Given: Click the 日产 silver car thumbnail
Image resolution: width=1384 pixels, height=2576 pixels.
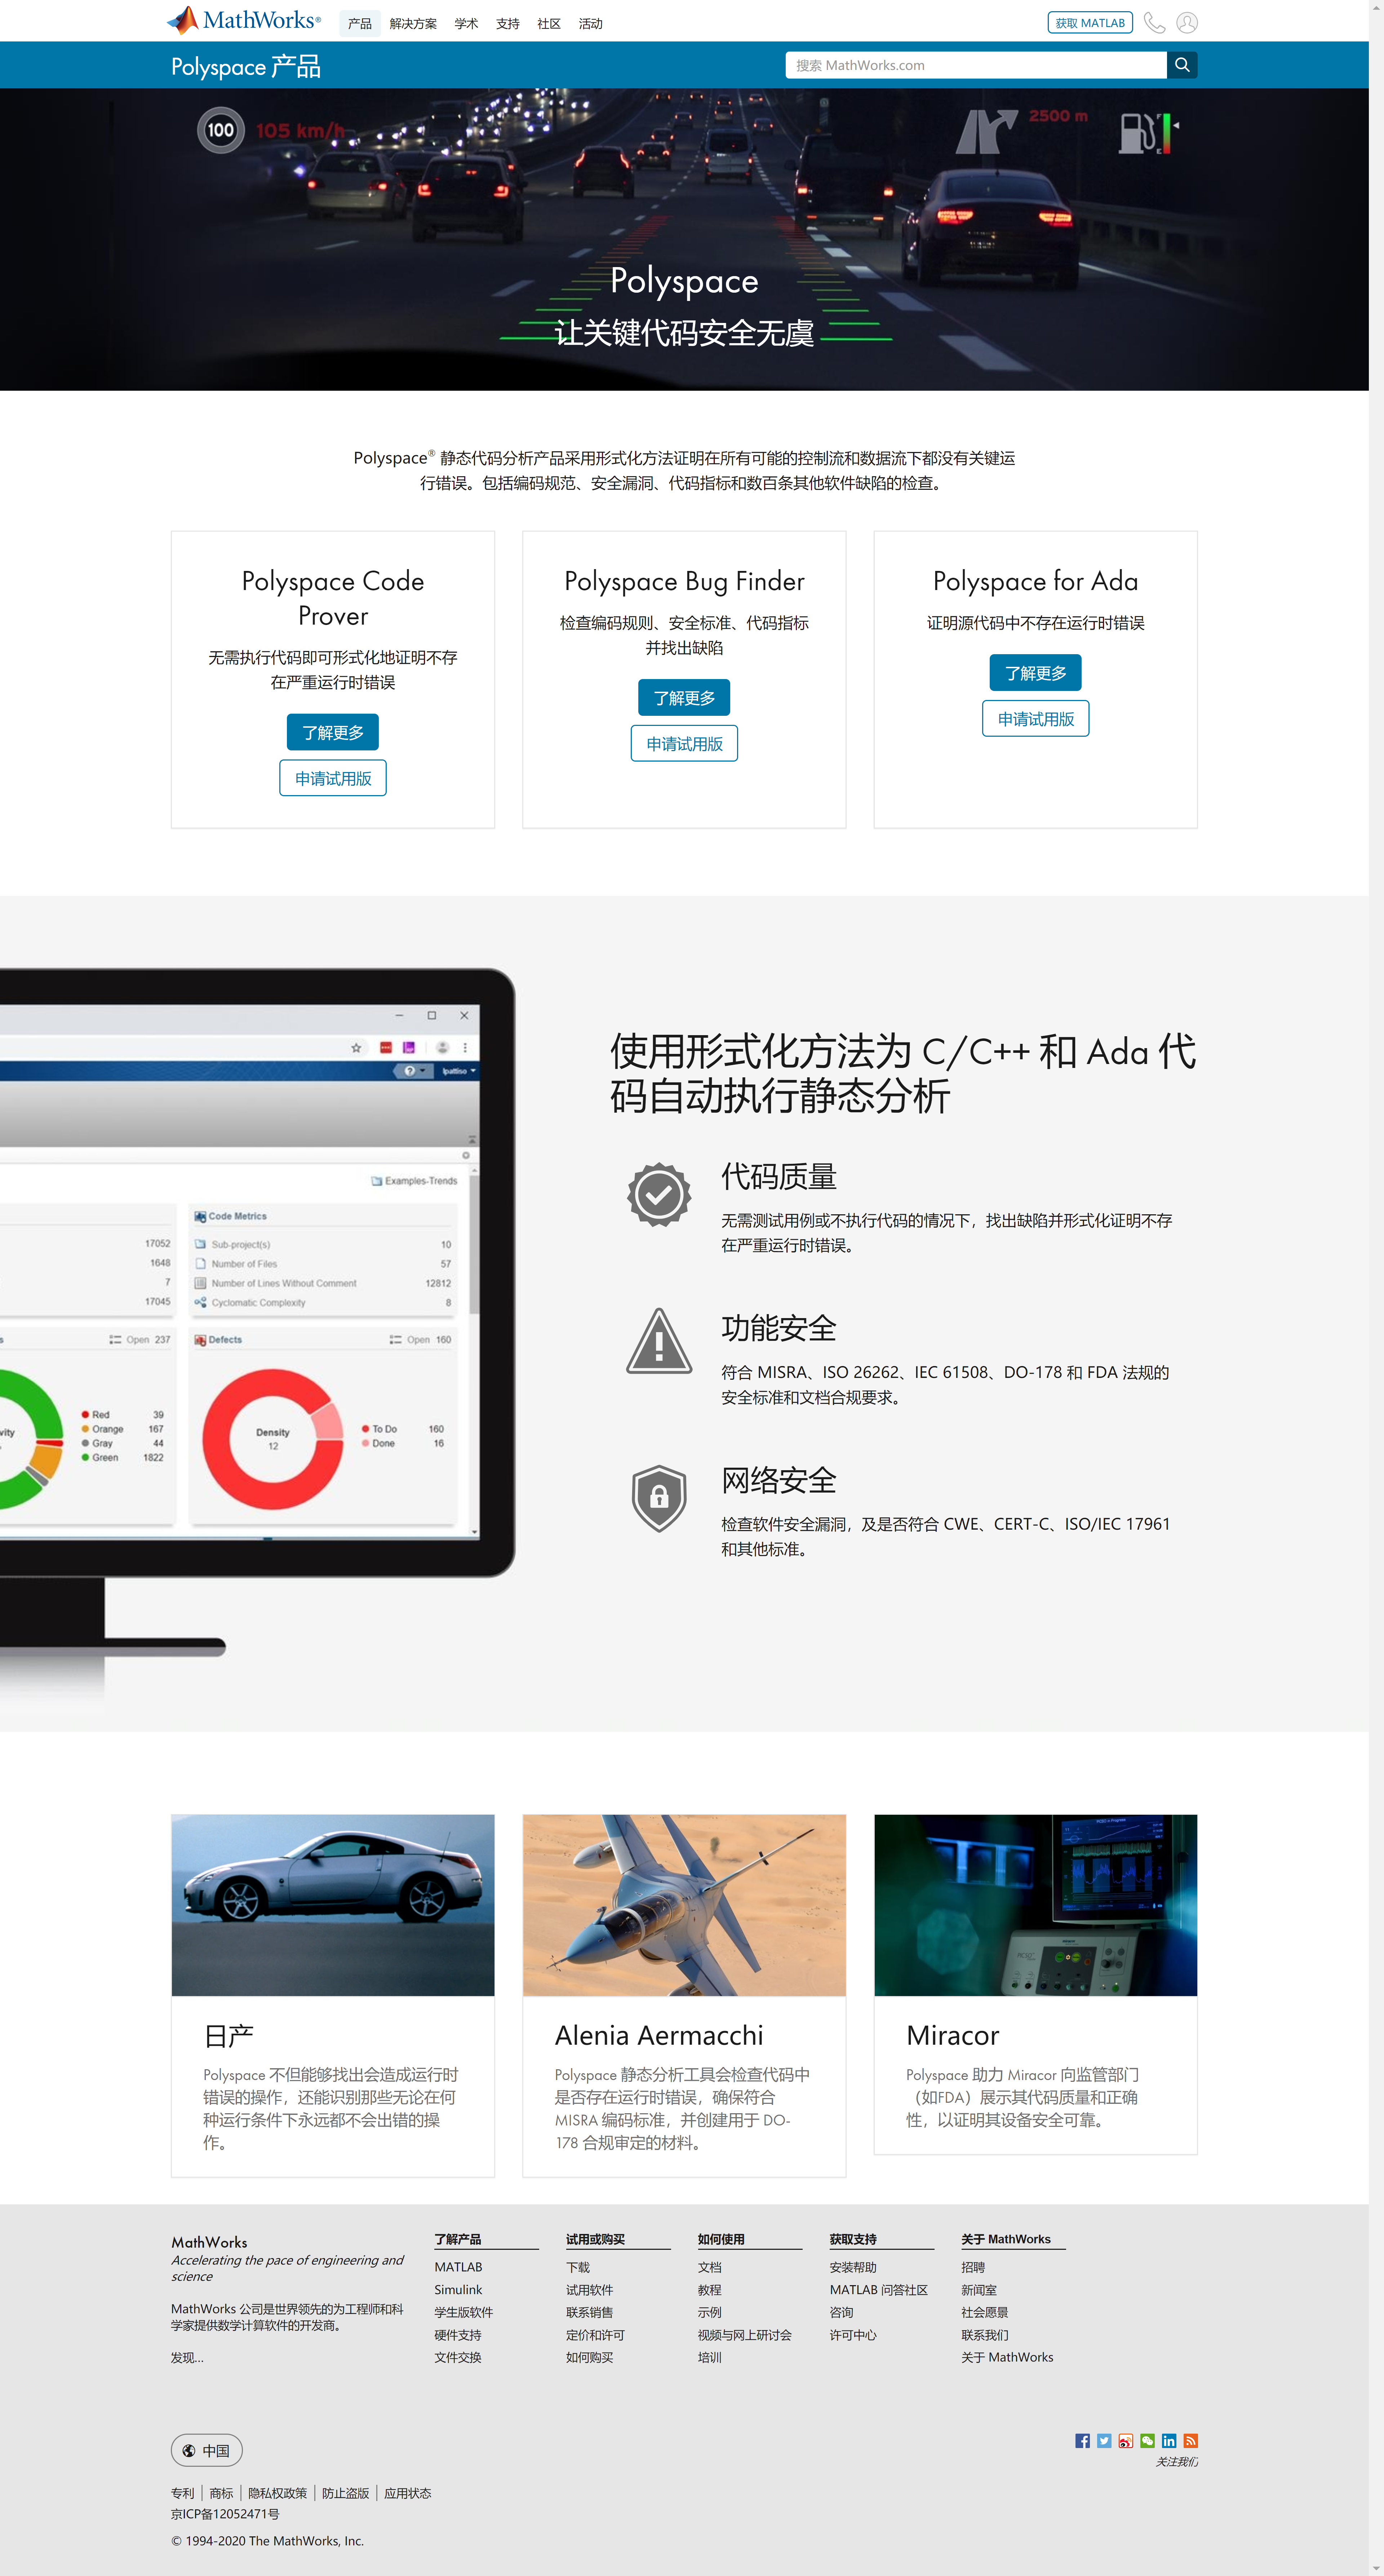Looking at the screenshot, I should (x=333, y=1905).
